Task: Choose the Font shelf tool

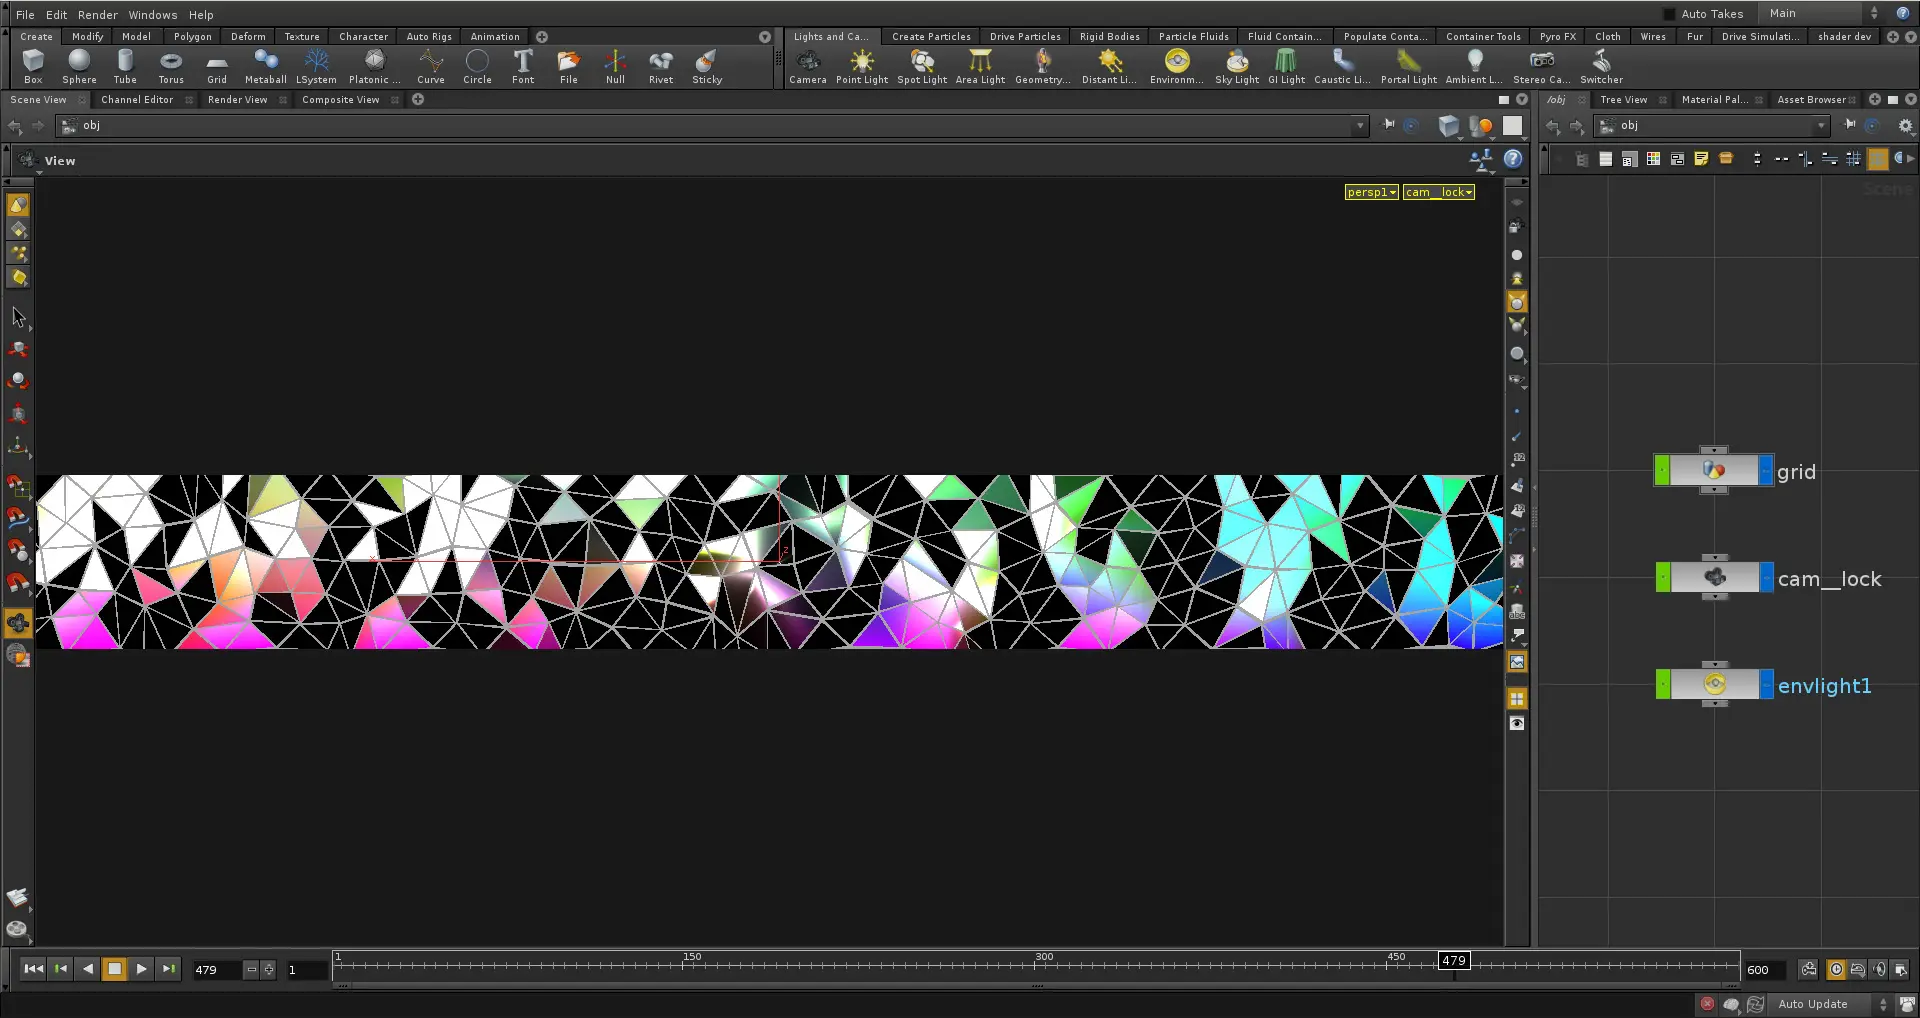Action: tap(523, 67)
